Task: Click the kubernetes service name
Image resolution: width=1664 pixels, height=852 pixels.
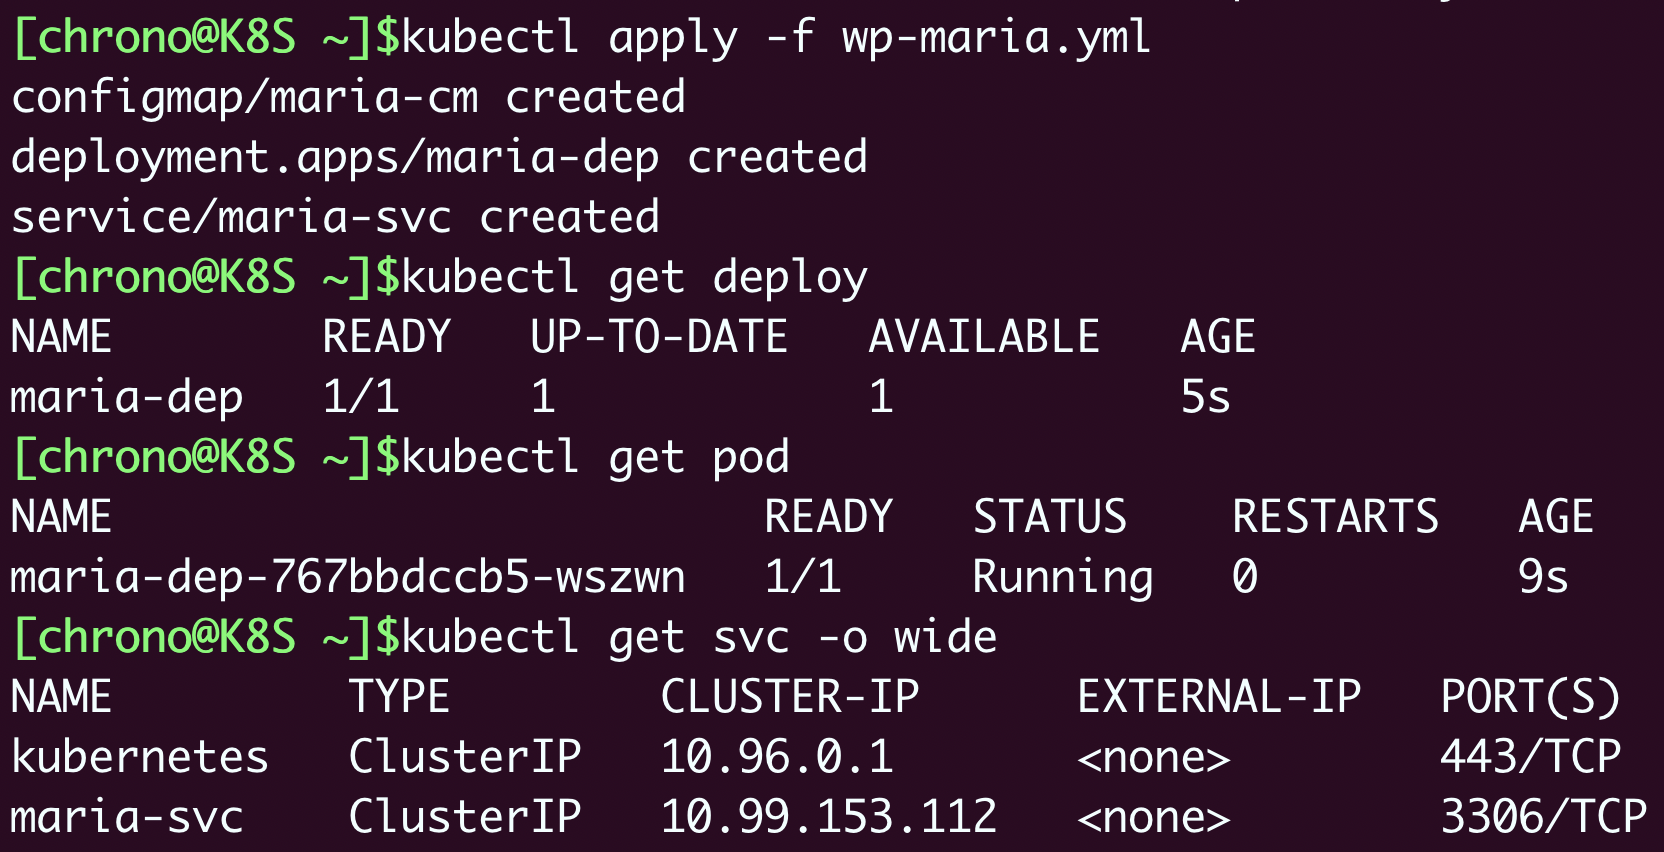Action: [140, 758]
